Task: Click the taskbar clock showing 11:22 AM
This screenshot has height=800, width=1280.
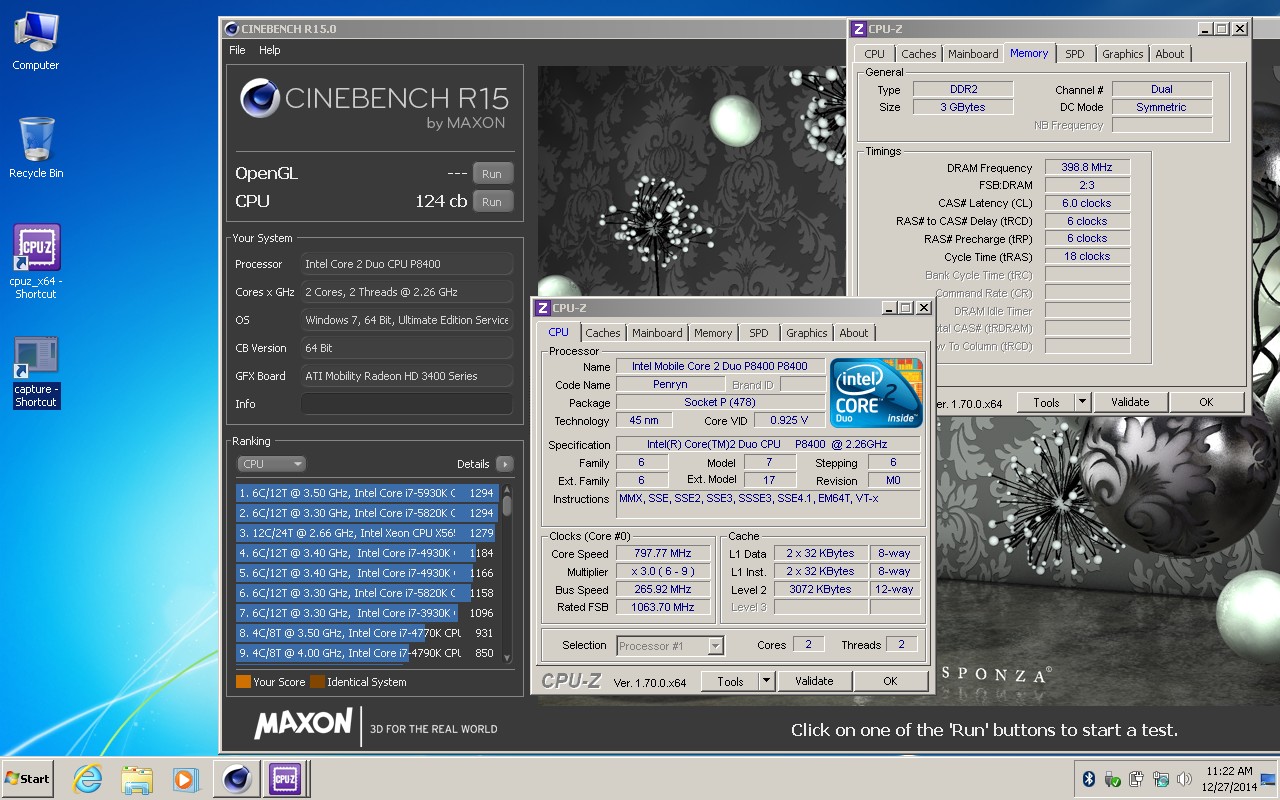Action: [1229, 779]
